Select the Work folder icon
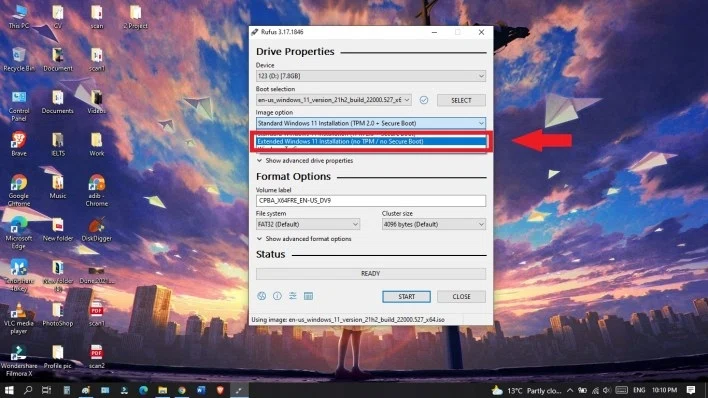Screen dimensions: 708x398 97,144
